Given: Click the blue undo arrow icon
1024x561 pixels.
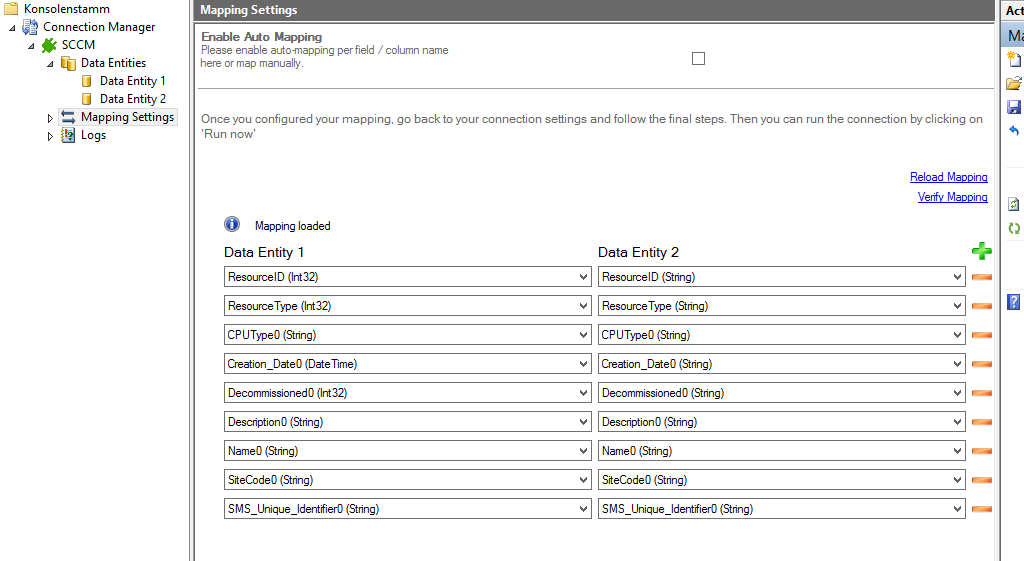Looking at the screenshot, I should (x=1013, y=131).
